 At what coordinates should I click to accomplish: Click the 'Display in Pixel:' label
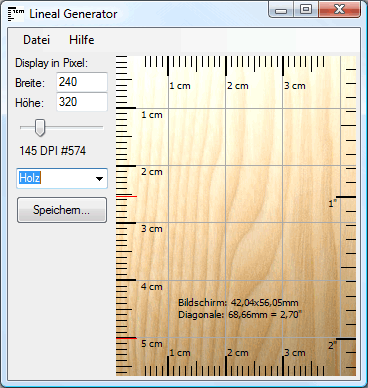(x=51, y=63)
